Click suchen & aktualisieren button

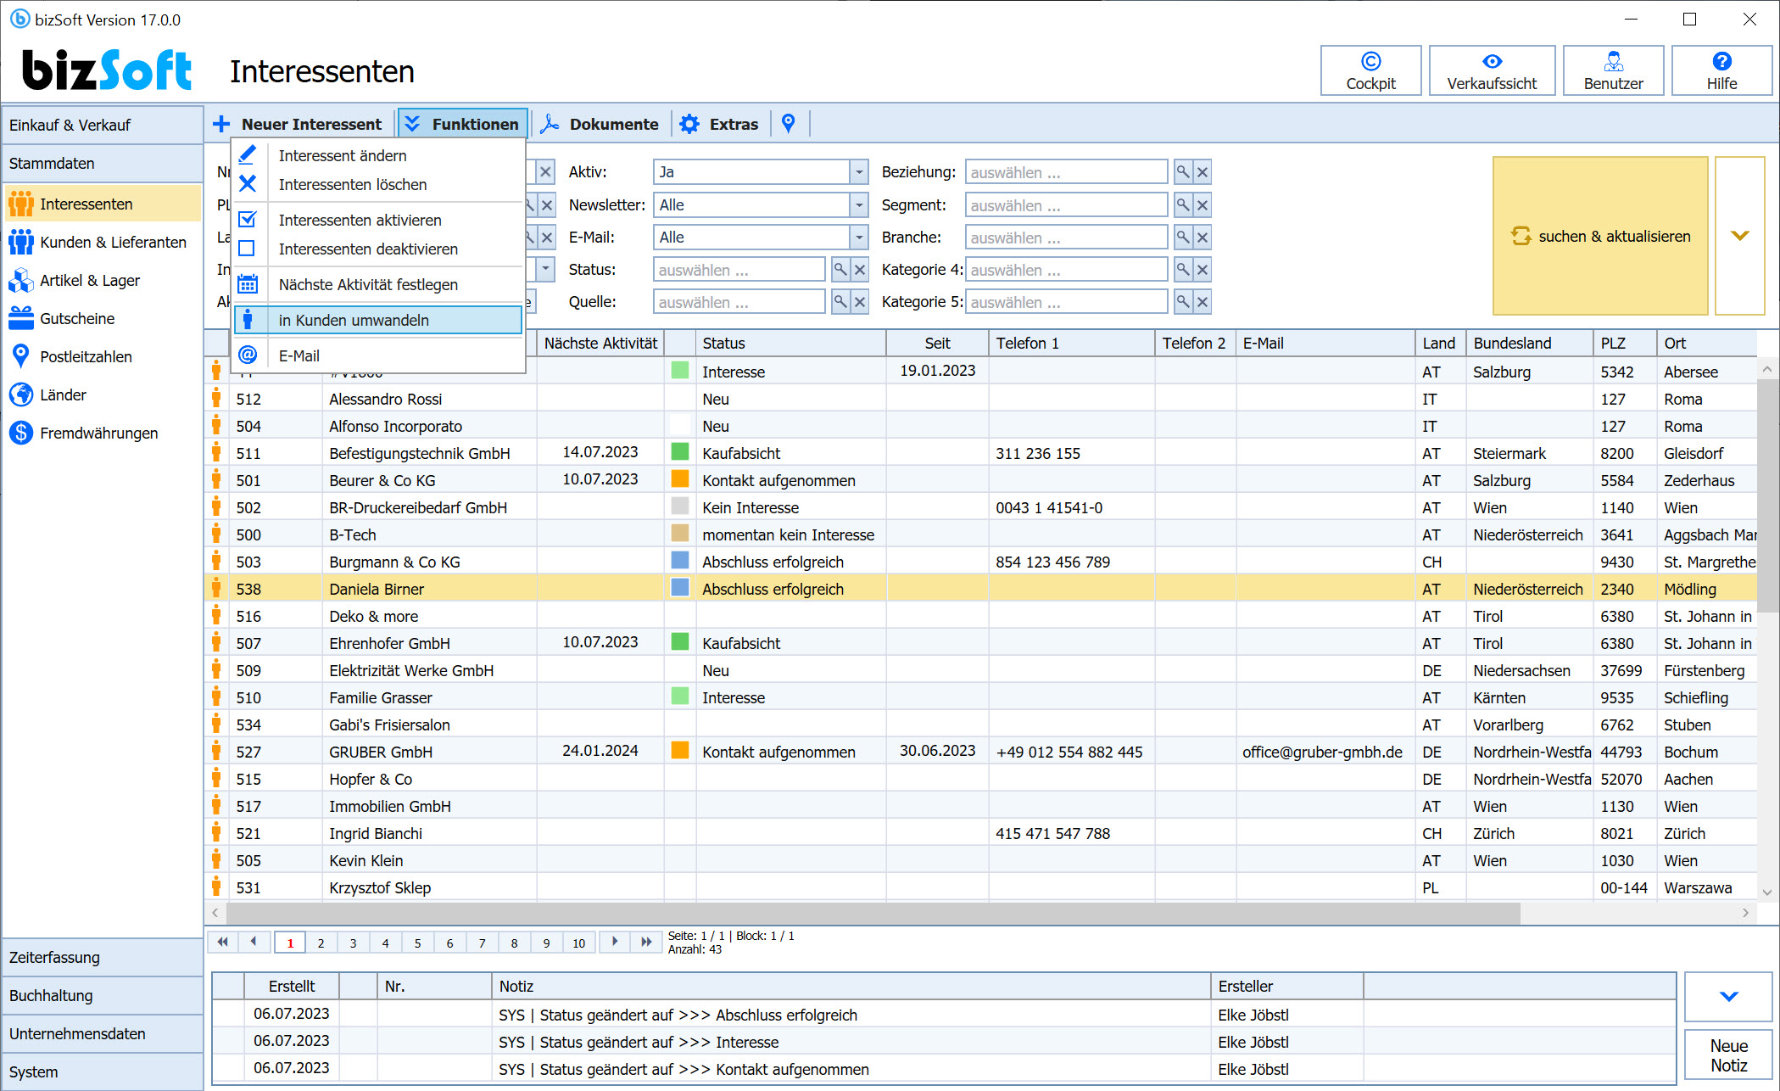[1600, 236]
